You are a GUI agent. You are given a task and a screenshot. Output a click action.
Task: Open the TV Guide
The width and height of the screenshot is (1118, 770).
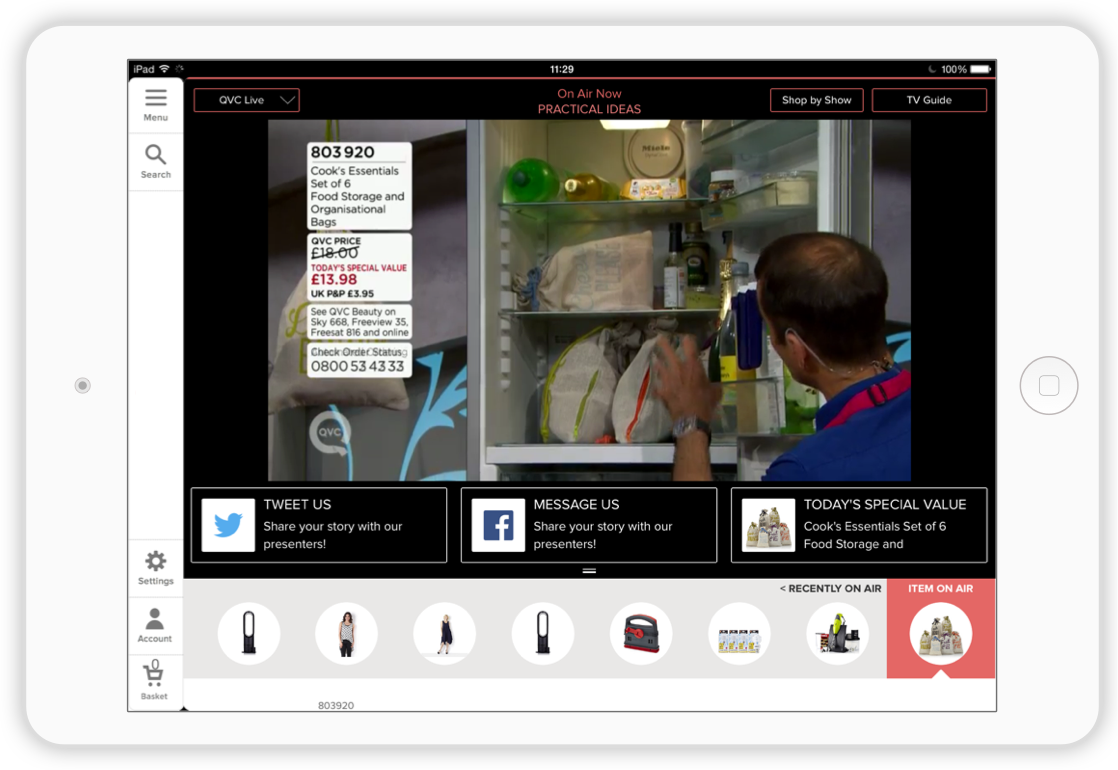pos(929,100)
